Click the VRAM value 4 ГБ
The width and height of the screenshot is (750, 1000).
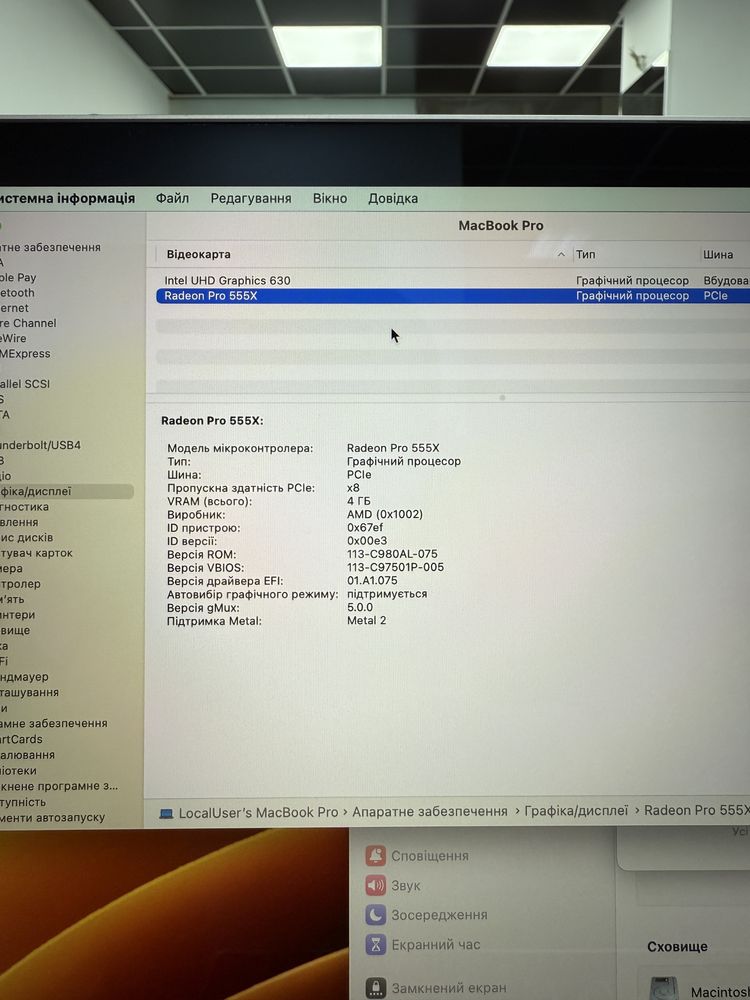(x=358, y=501)
